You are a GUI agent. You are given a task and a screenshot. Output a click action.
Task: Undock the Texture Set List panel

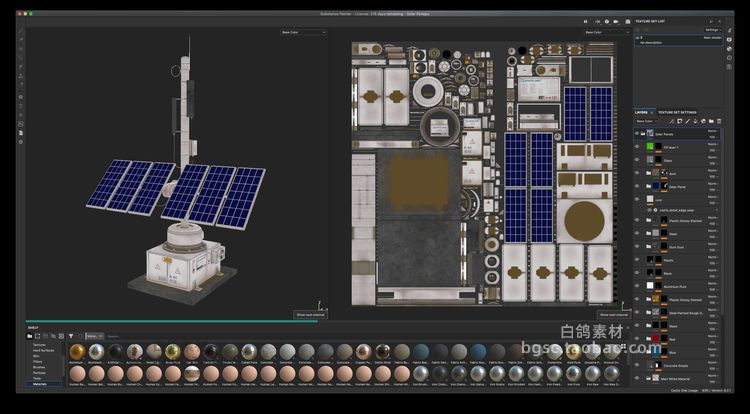(x=711, y=21)
